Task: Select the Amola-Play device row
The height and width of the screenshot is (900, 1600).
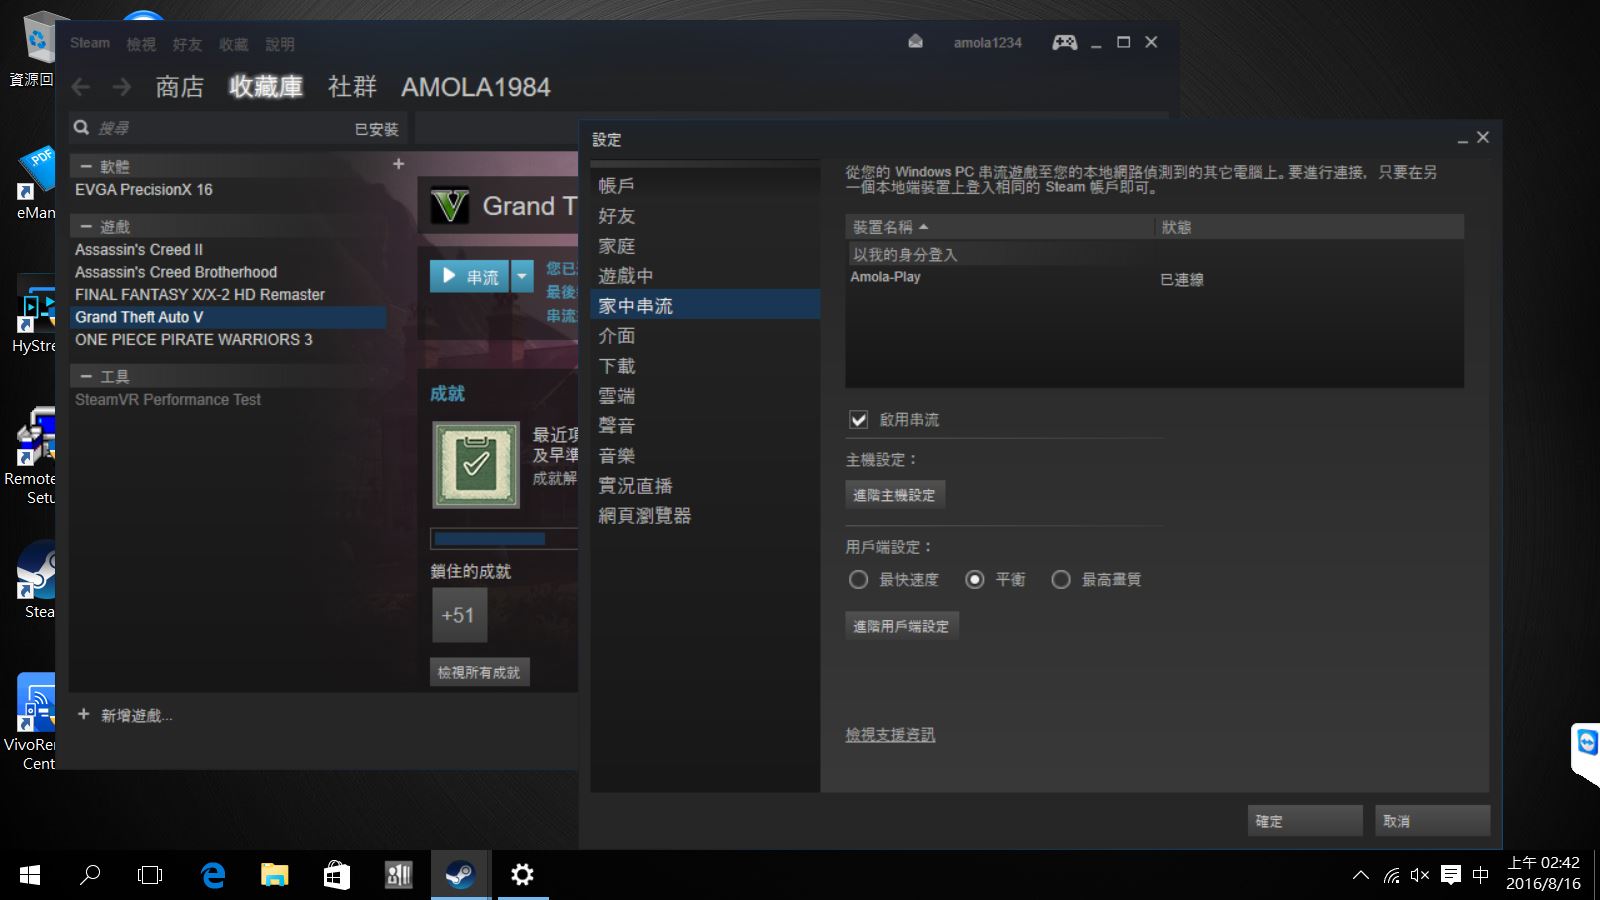Action: pos(1154,278)
